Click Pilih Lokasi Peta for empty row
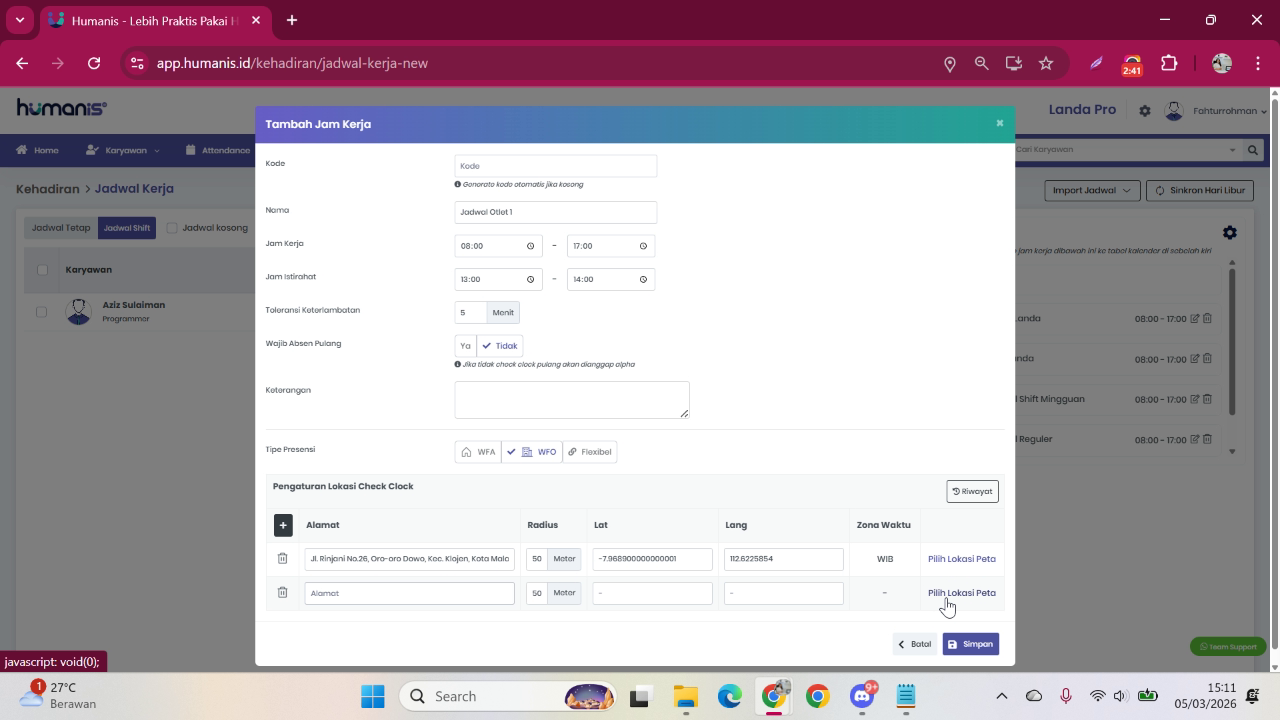Viewport: 1280px width, 720px height. pyautogui.click(x=962, y=593)
